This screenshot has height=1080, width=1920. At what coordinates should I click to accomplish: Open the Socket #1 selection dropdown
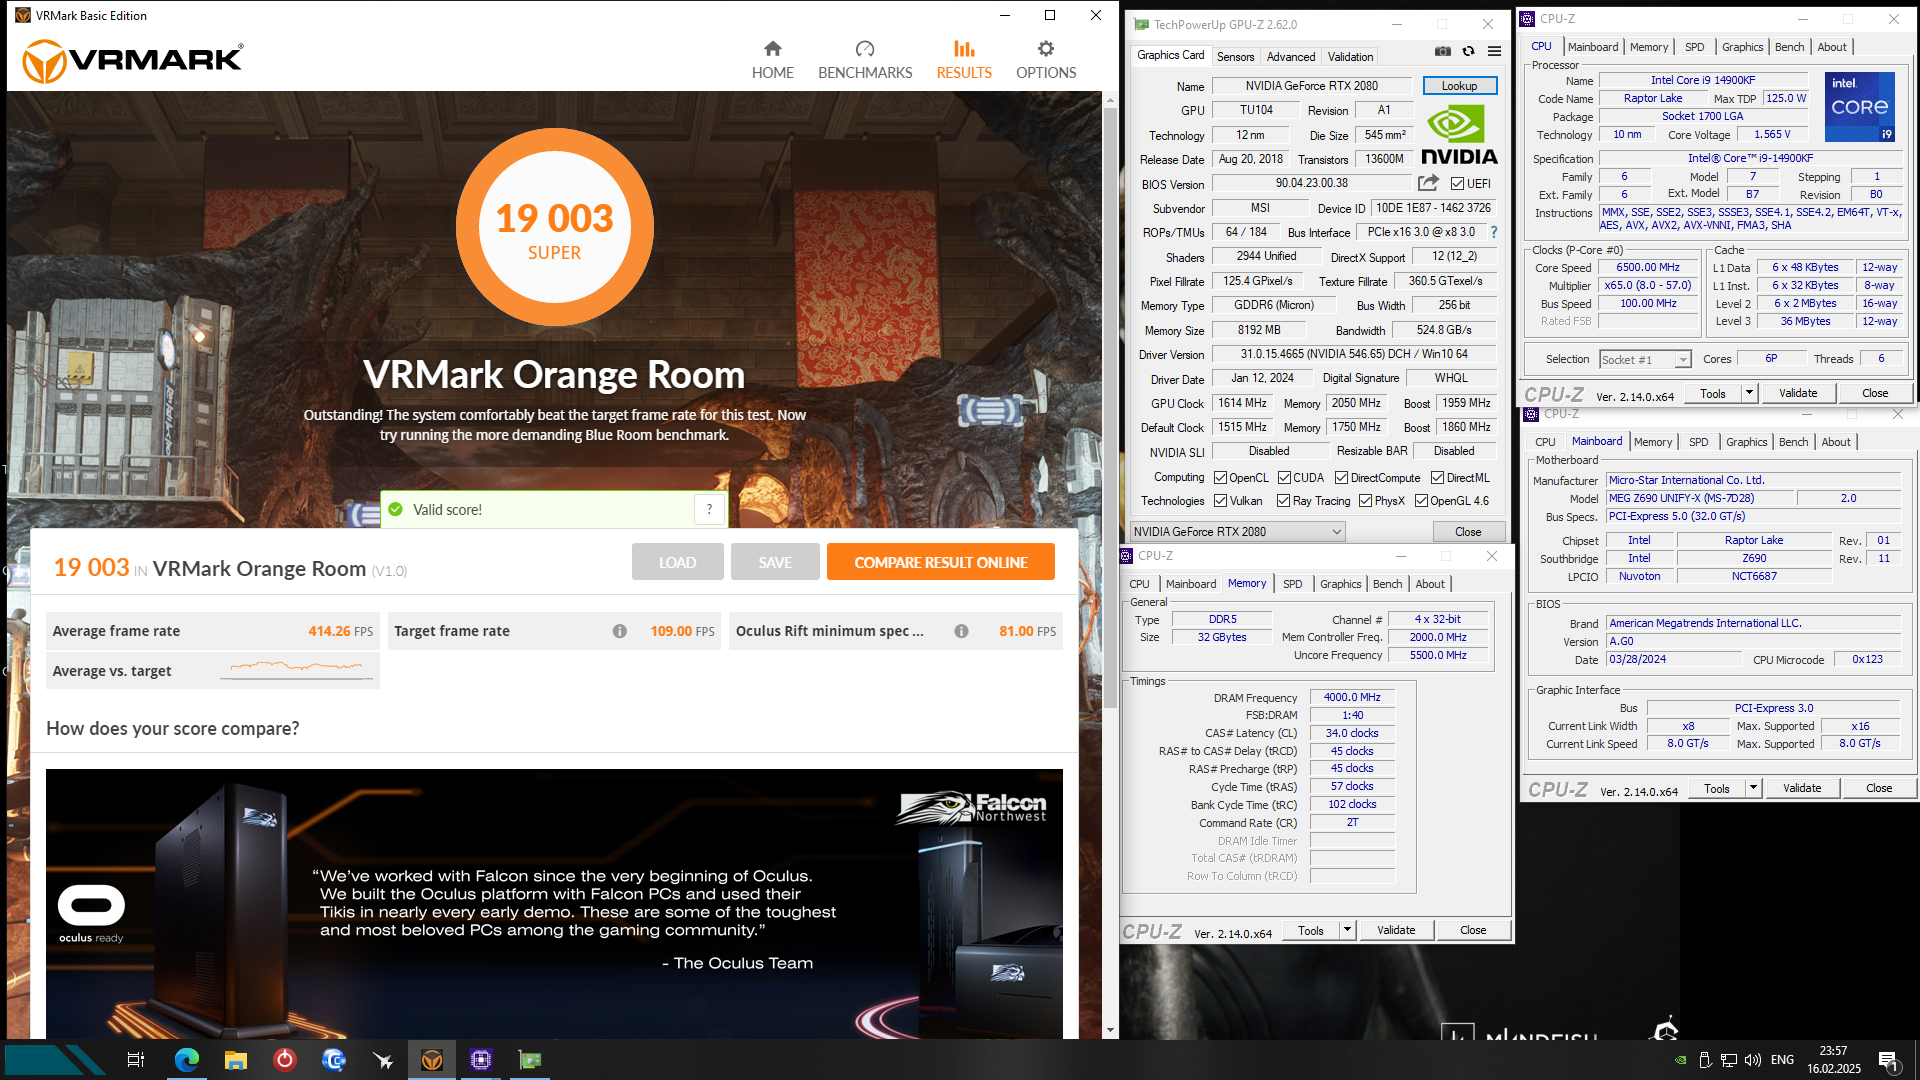[x=1644, y=360]
